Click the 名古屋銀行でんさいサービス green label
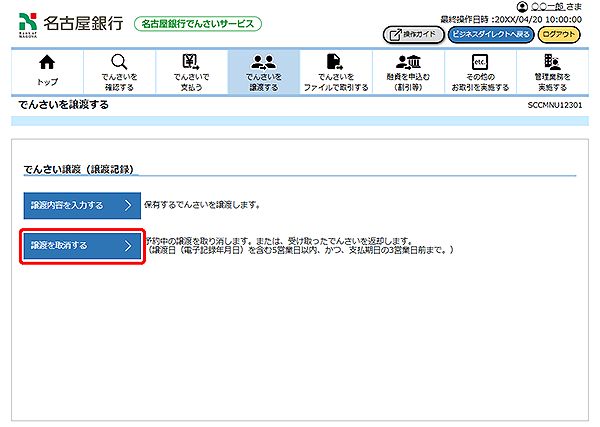The width and height of the screenshot is (600, 427). point(198,23)
